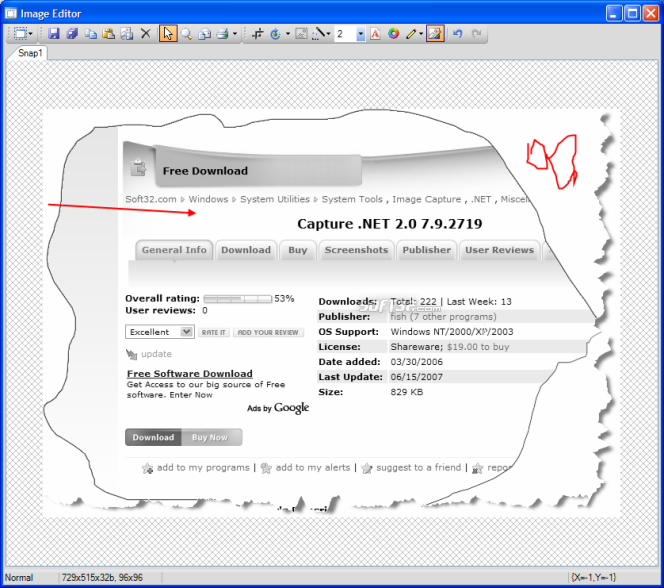The width and height of the screenshot is (664, 588).
Task: Click the resize image icon
Action: tap(301, 33)
